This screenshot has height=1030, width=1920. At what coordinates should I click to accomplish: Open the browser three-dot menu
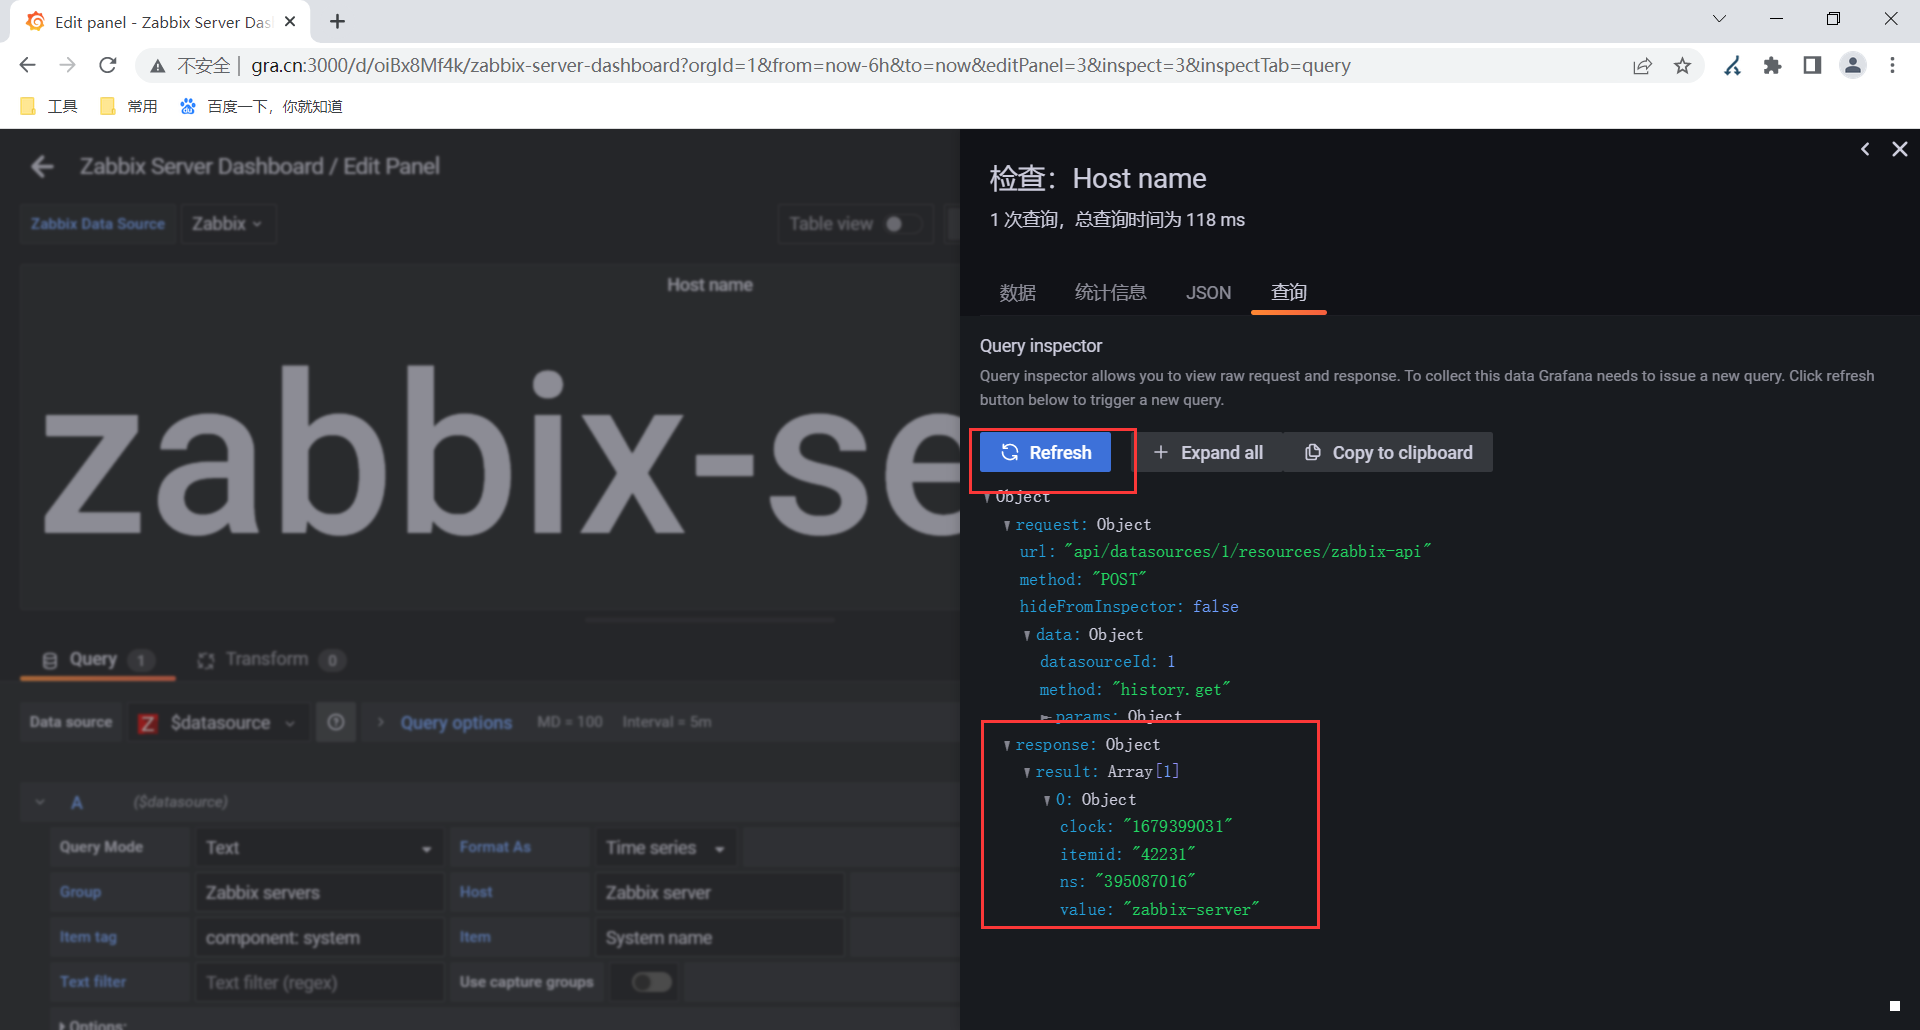pos(1892,66)
